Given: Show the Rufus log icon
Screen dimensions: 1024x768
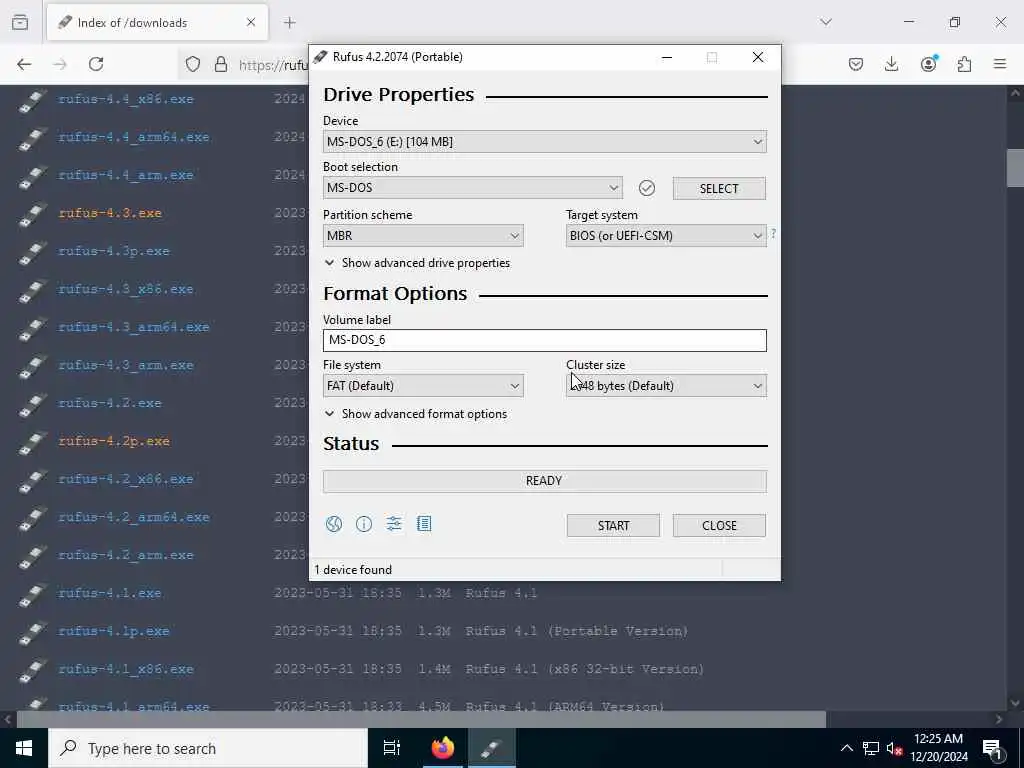Looking at the screenshot, I should 424,524.
